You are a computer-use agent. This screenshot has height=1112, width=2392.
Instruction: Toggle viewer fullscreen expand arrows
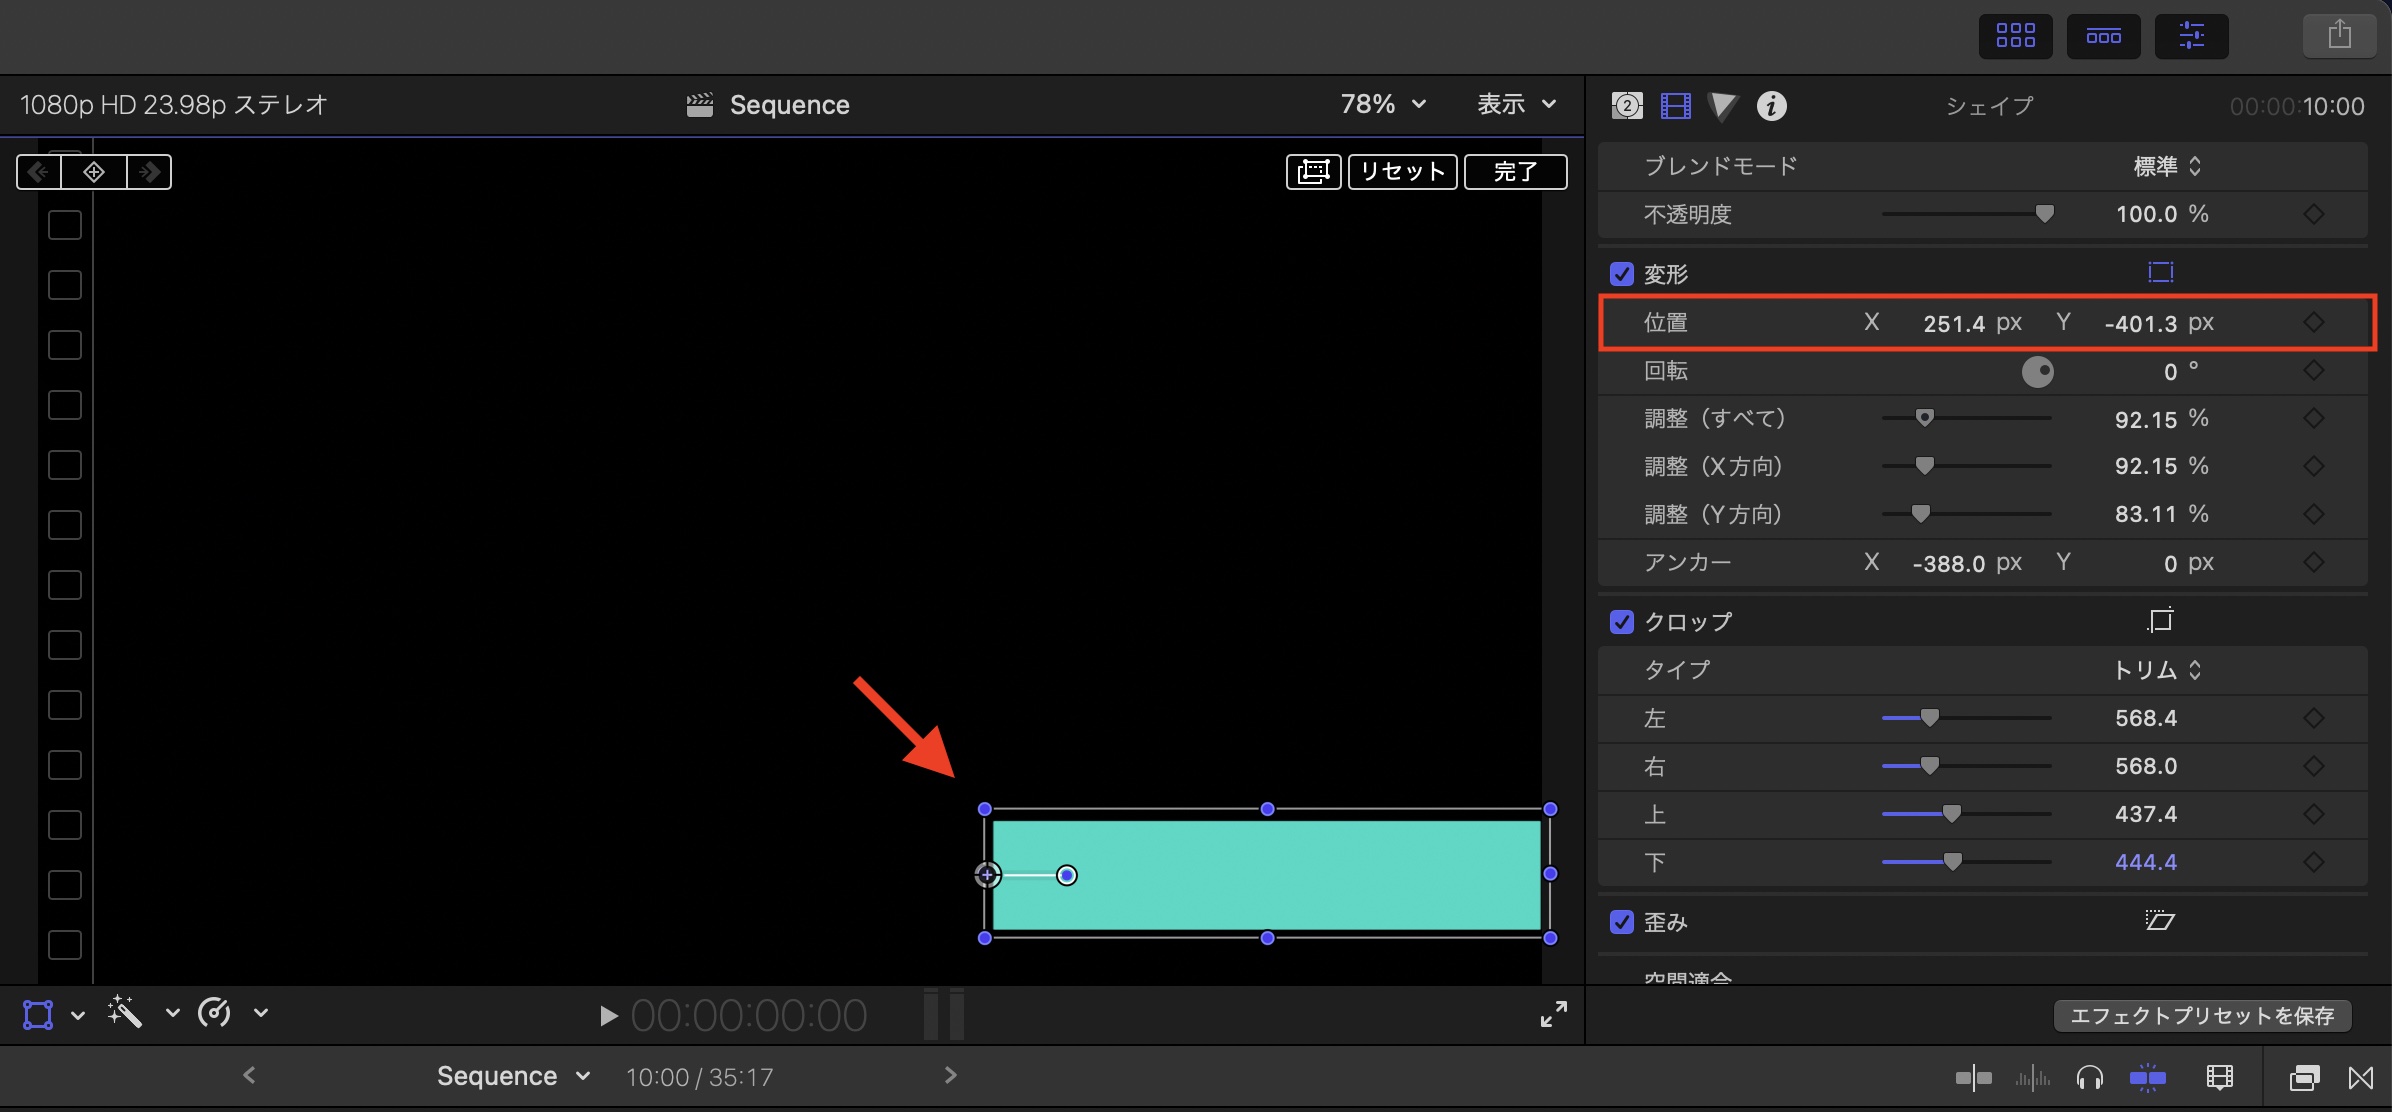1553,1014
